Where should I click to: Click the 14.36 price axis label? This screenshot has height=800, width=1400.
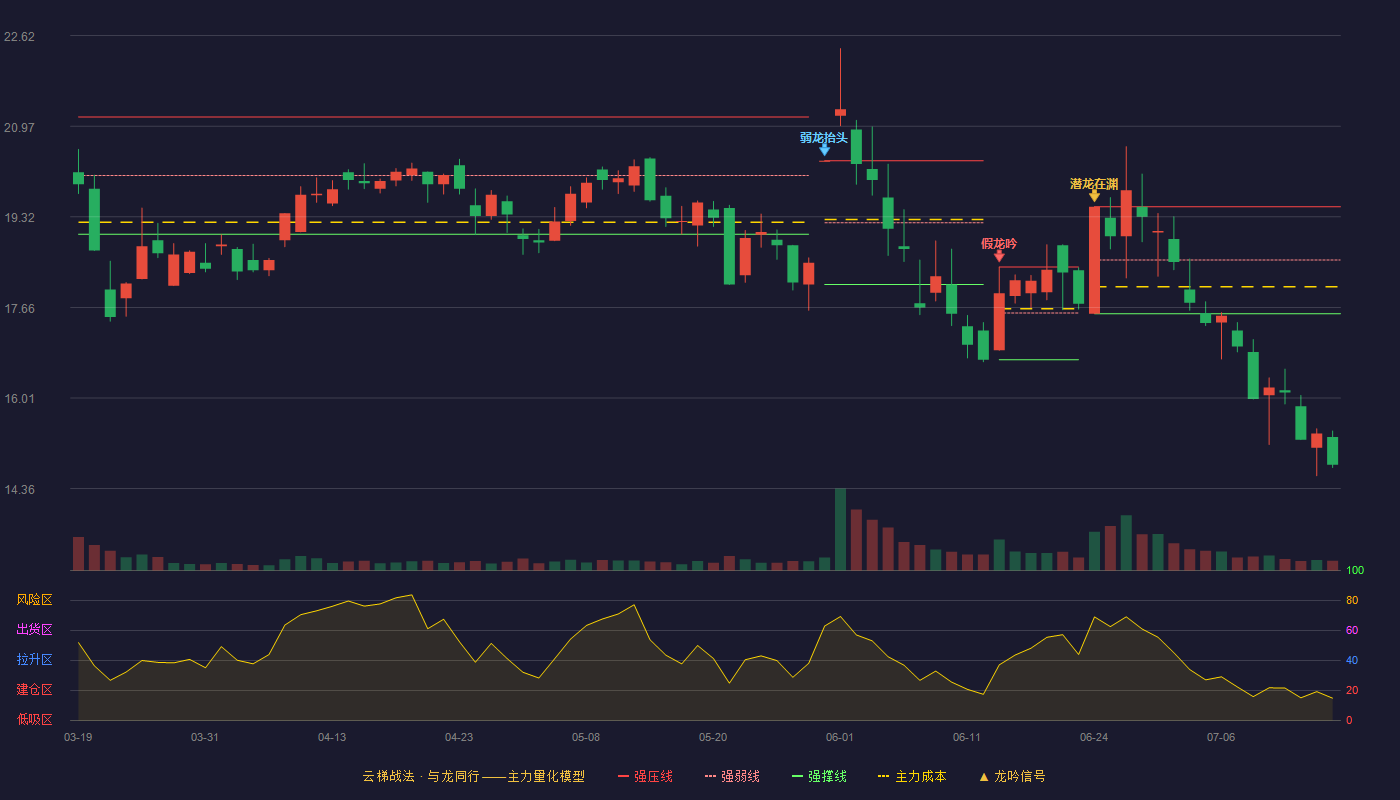pos(19,490)
